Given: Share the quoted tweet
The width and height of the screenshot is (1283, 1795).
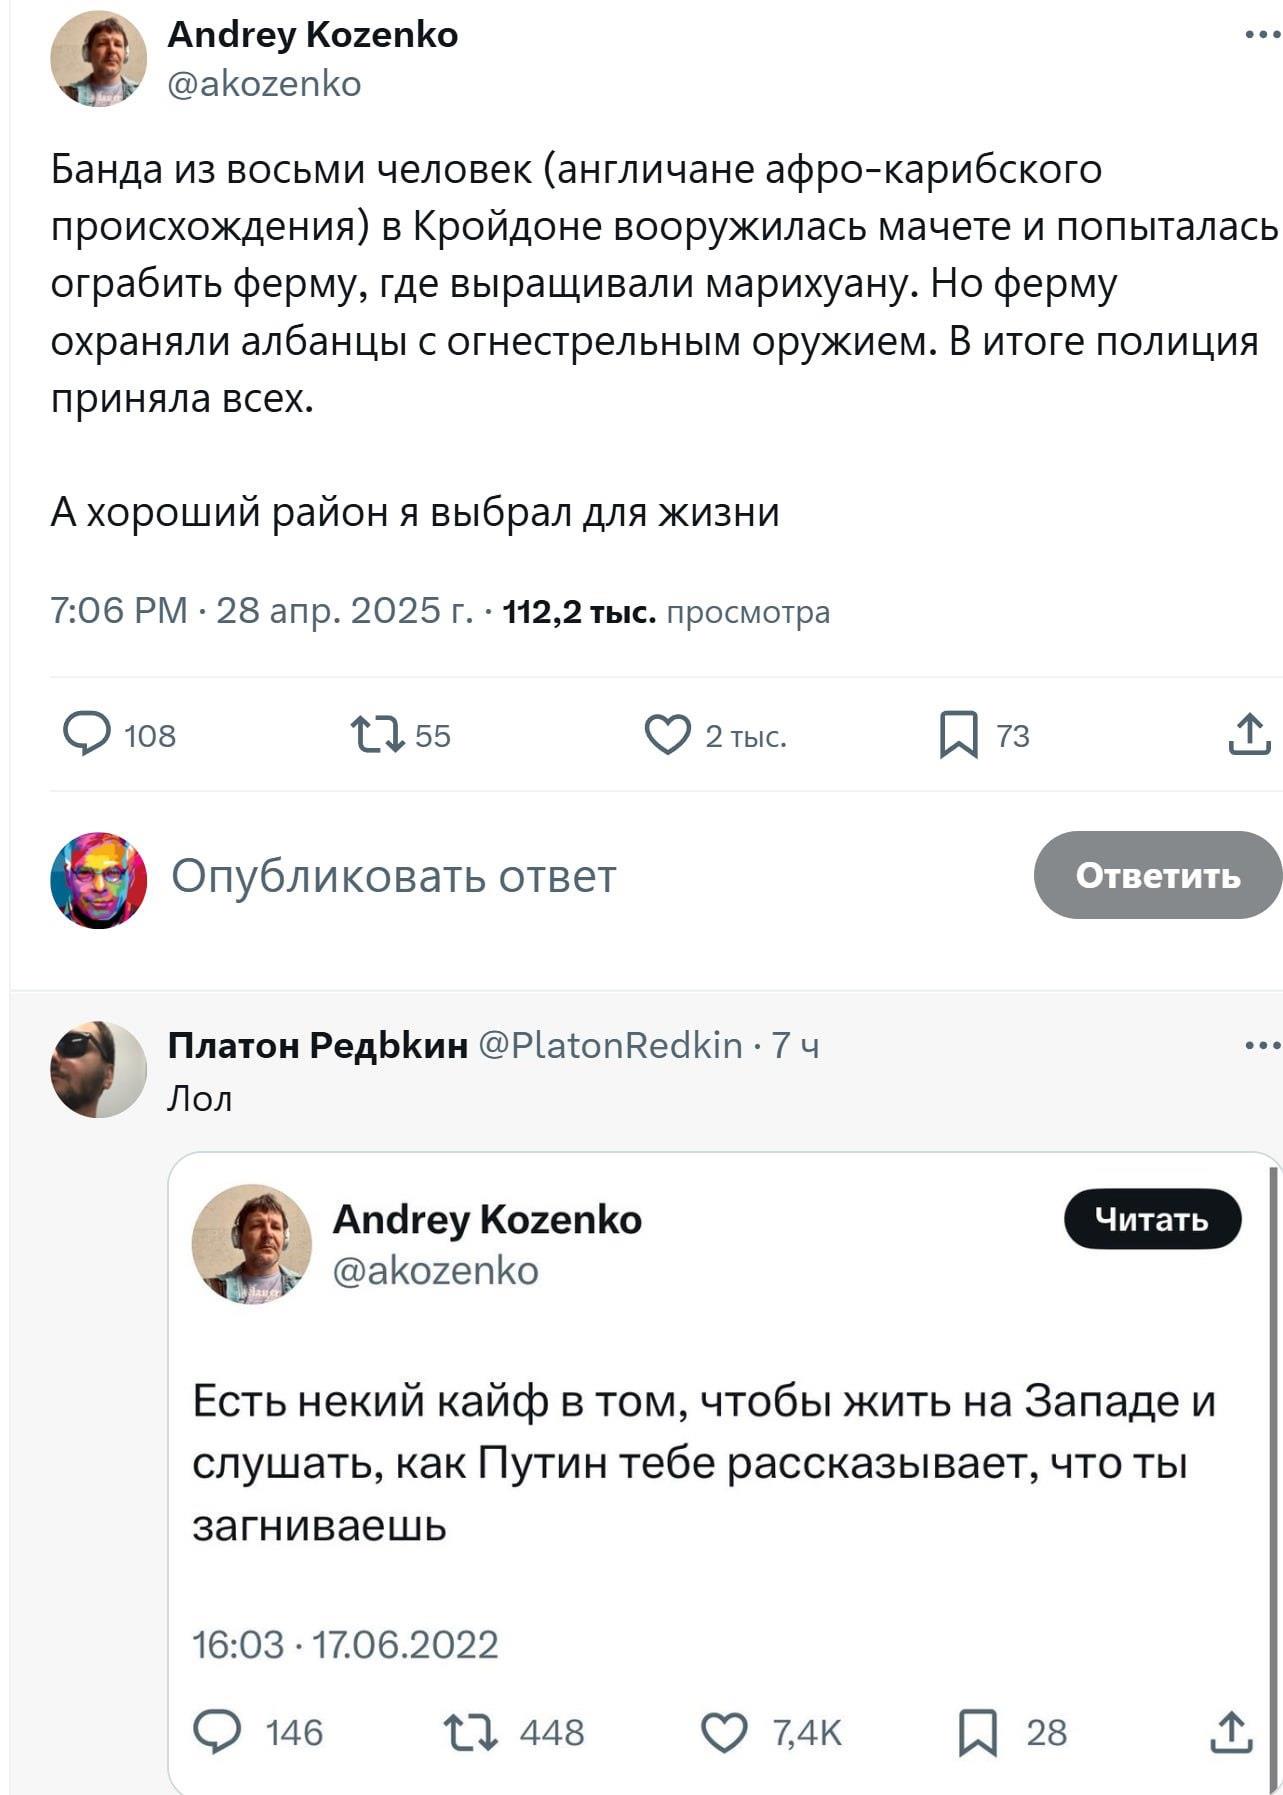Looking at the screenshot, I should coord(1230,1732).
